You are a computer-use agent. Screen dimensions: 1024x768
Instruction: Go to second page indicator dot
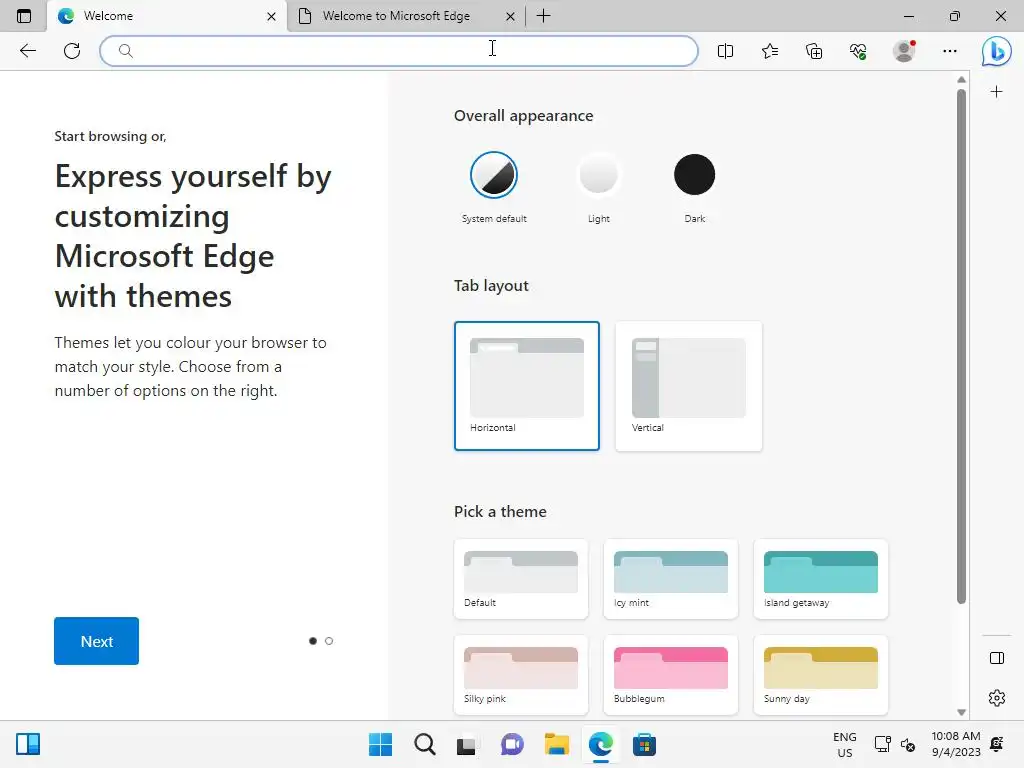pos(328,641)
